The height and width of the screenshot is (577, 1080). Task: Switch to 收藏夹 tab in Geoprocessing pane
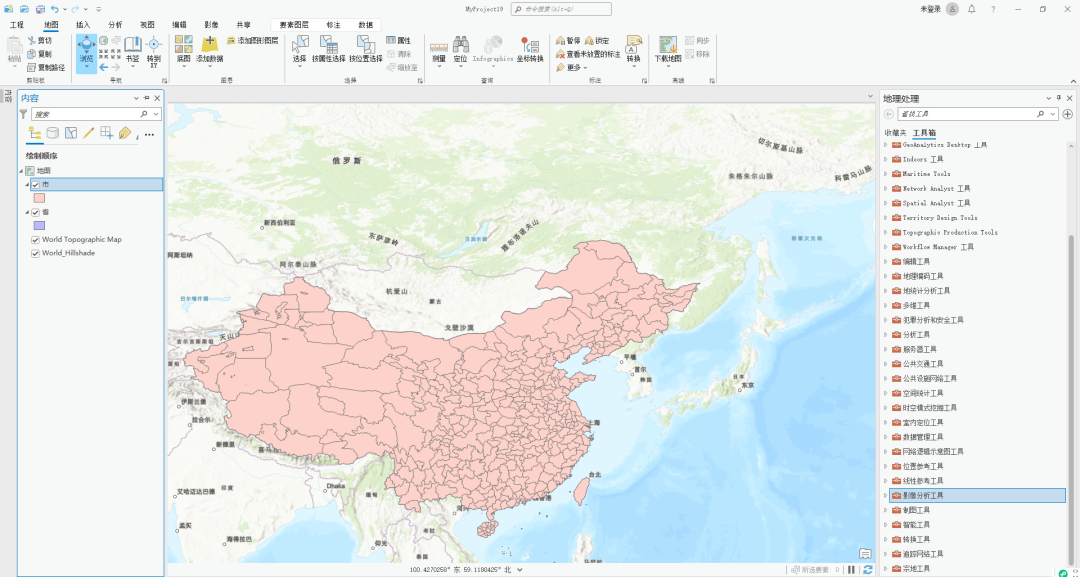click(x=895, y=132)
